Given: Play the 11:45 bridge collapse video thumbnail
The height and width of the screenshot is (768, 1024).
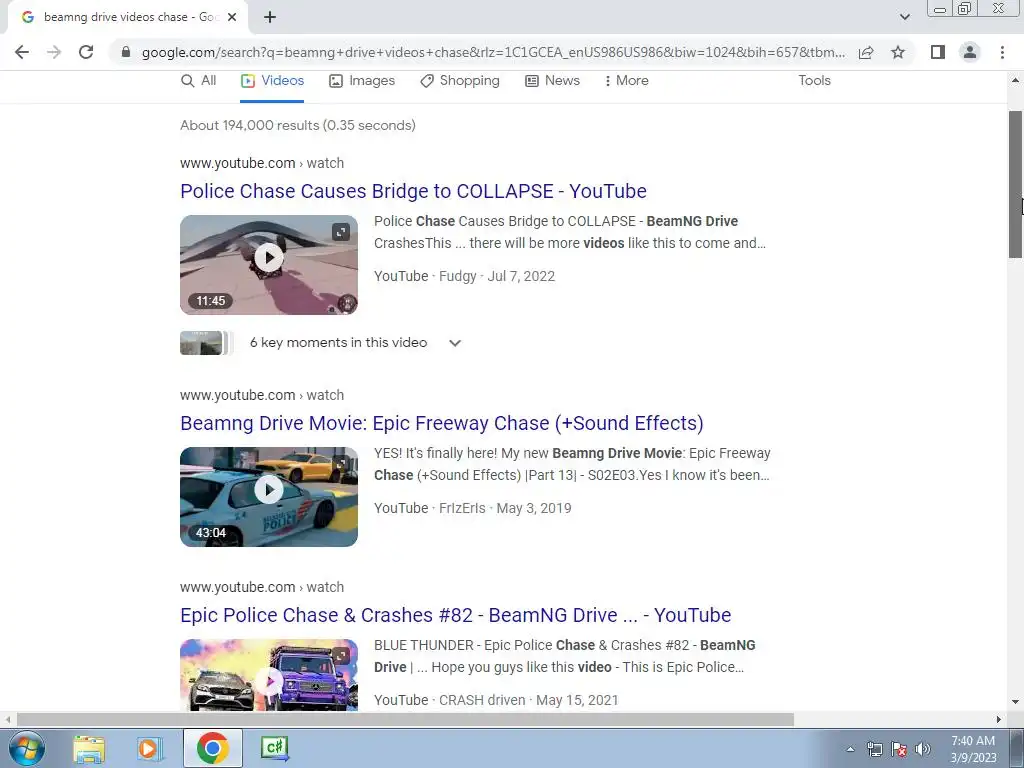Looking at the screenshot, I should coord(269,265).
